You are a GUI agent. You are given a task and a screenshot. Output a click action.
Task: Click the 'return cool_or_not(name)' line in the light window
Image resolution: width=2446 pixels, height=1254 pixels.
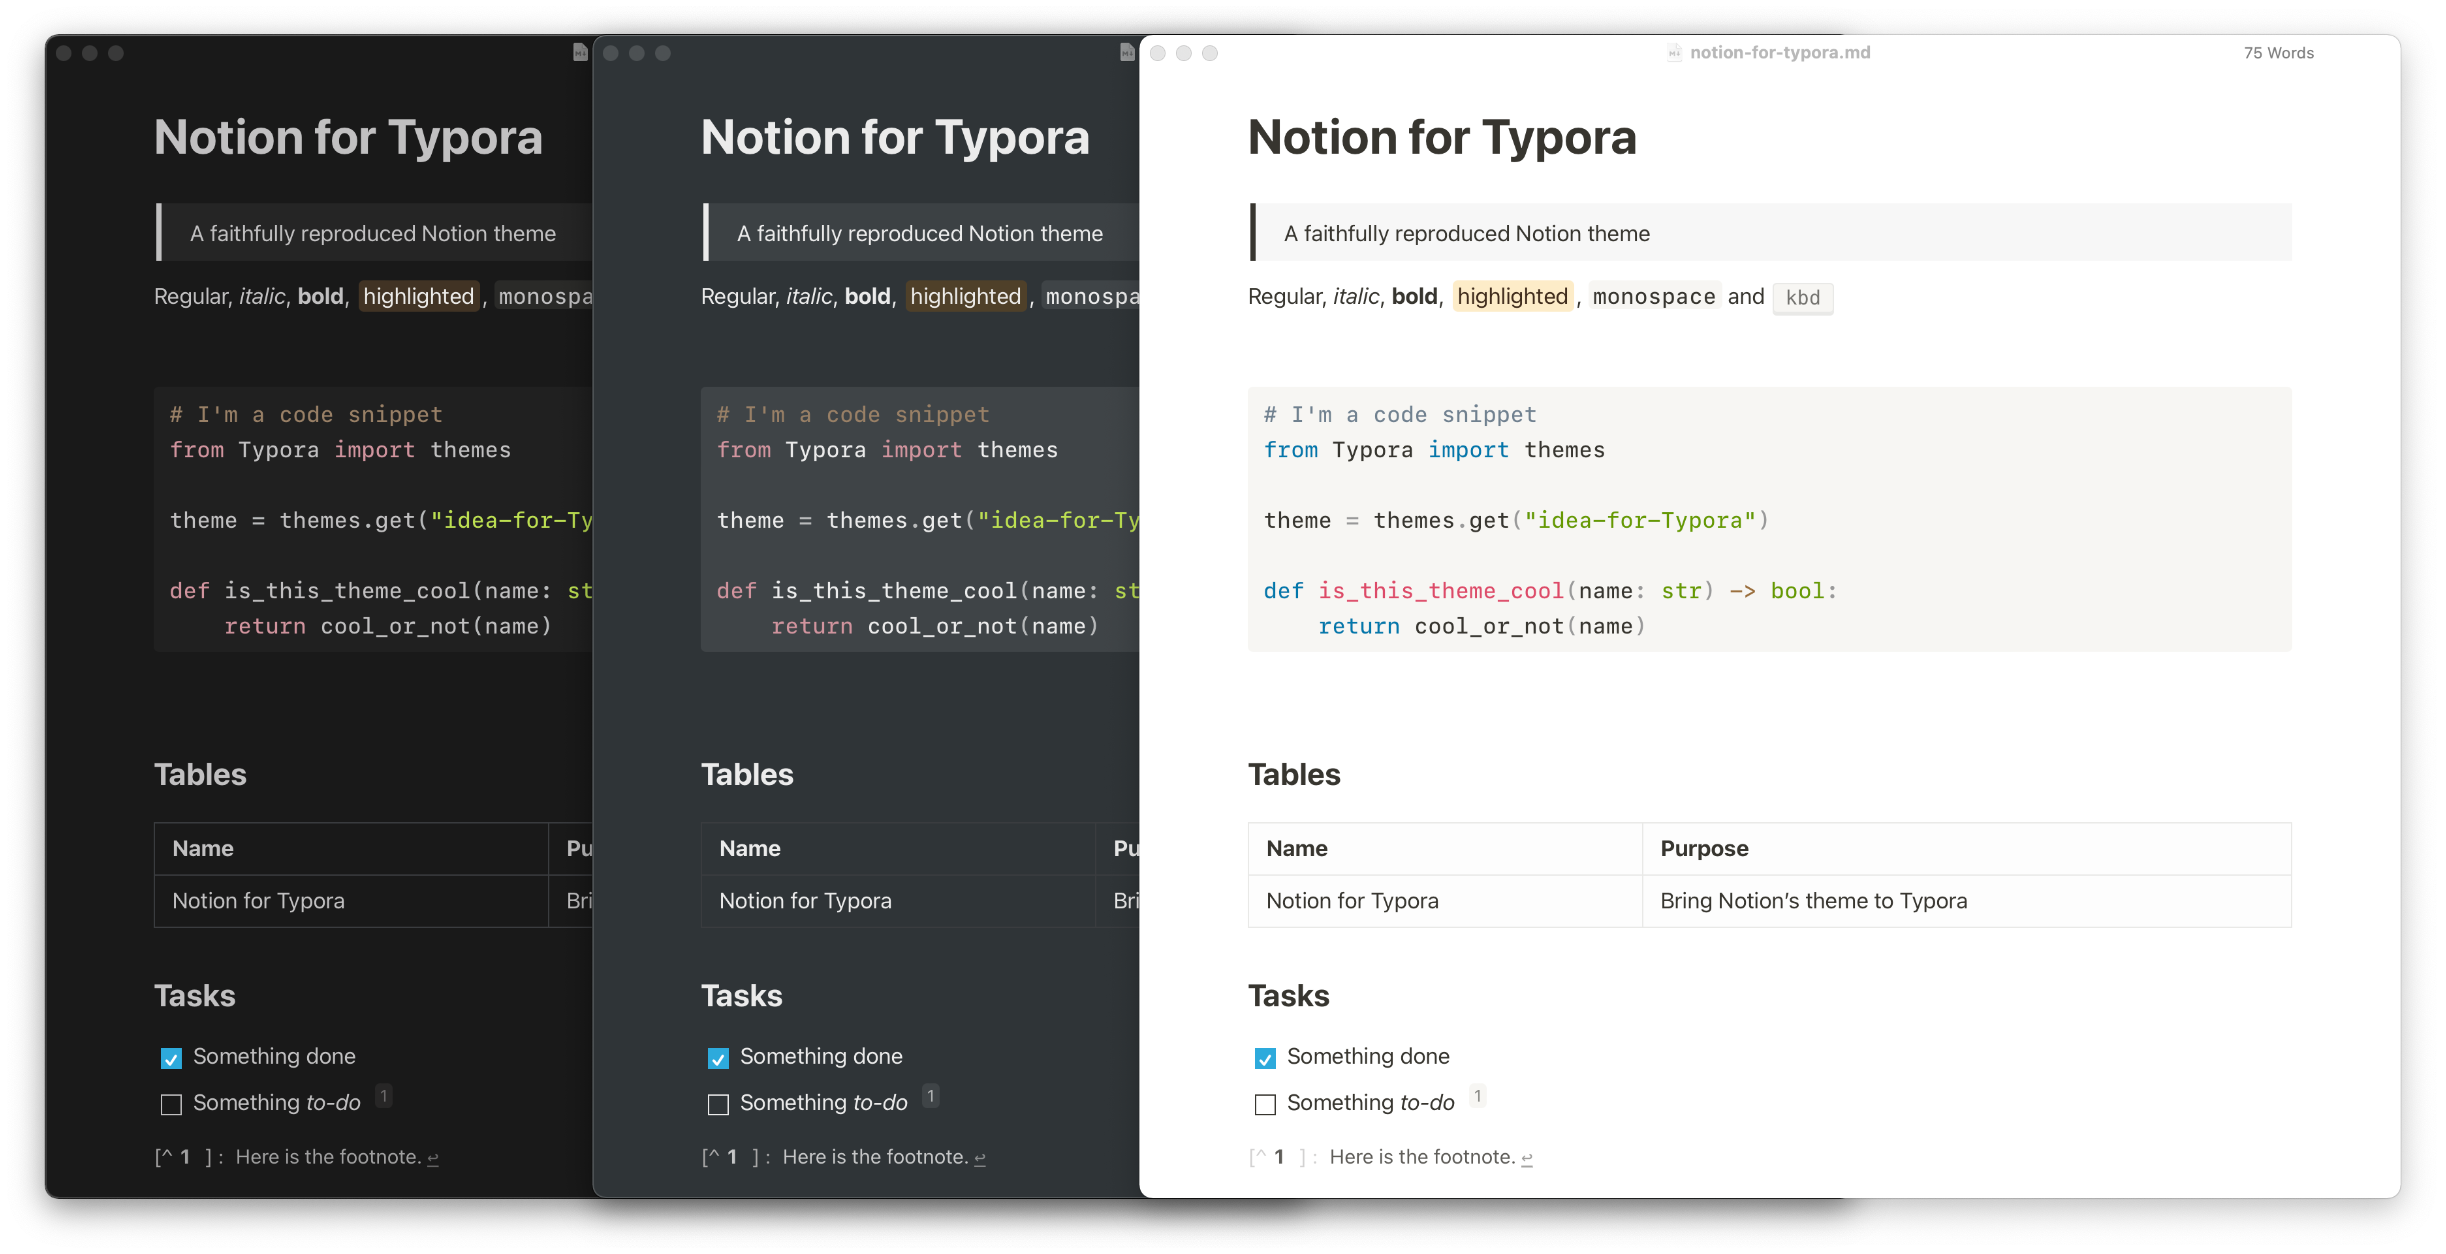click(1482, 626)
